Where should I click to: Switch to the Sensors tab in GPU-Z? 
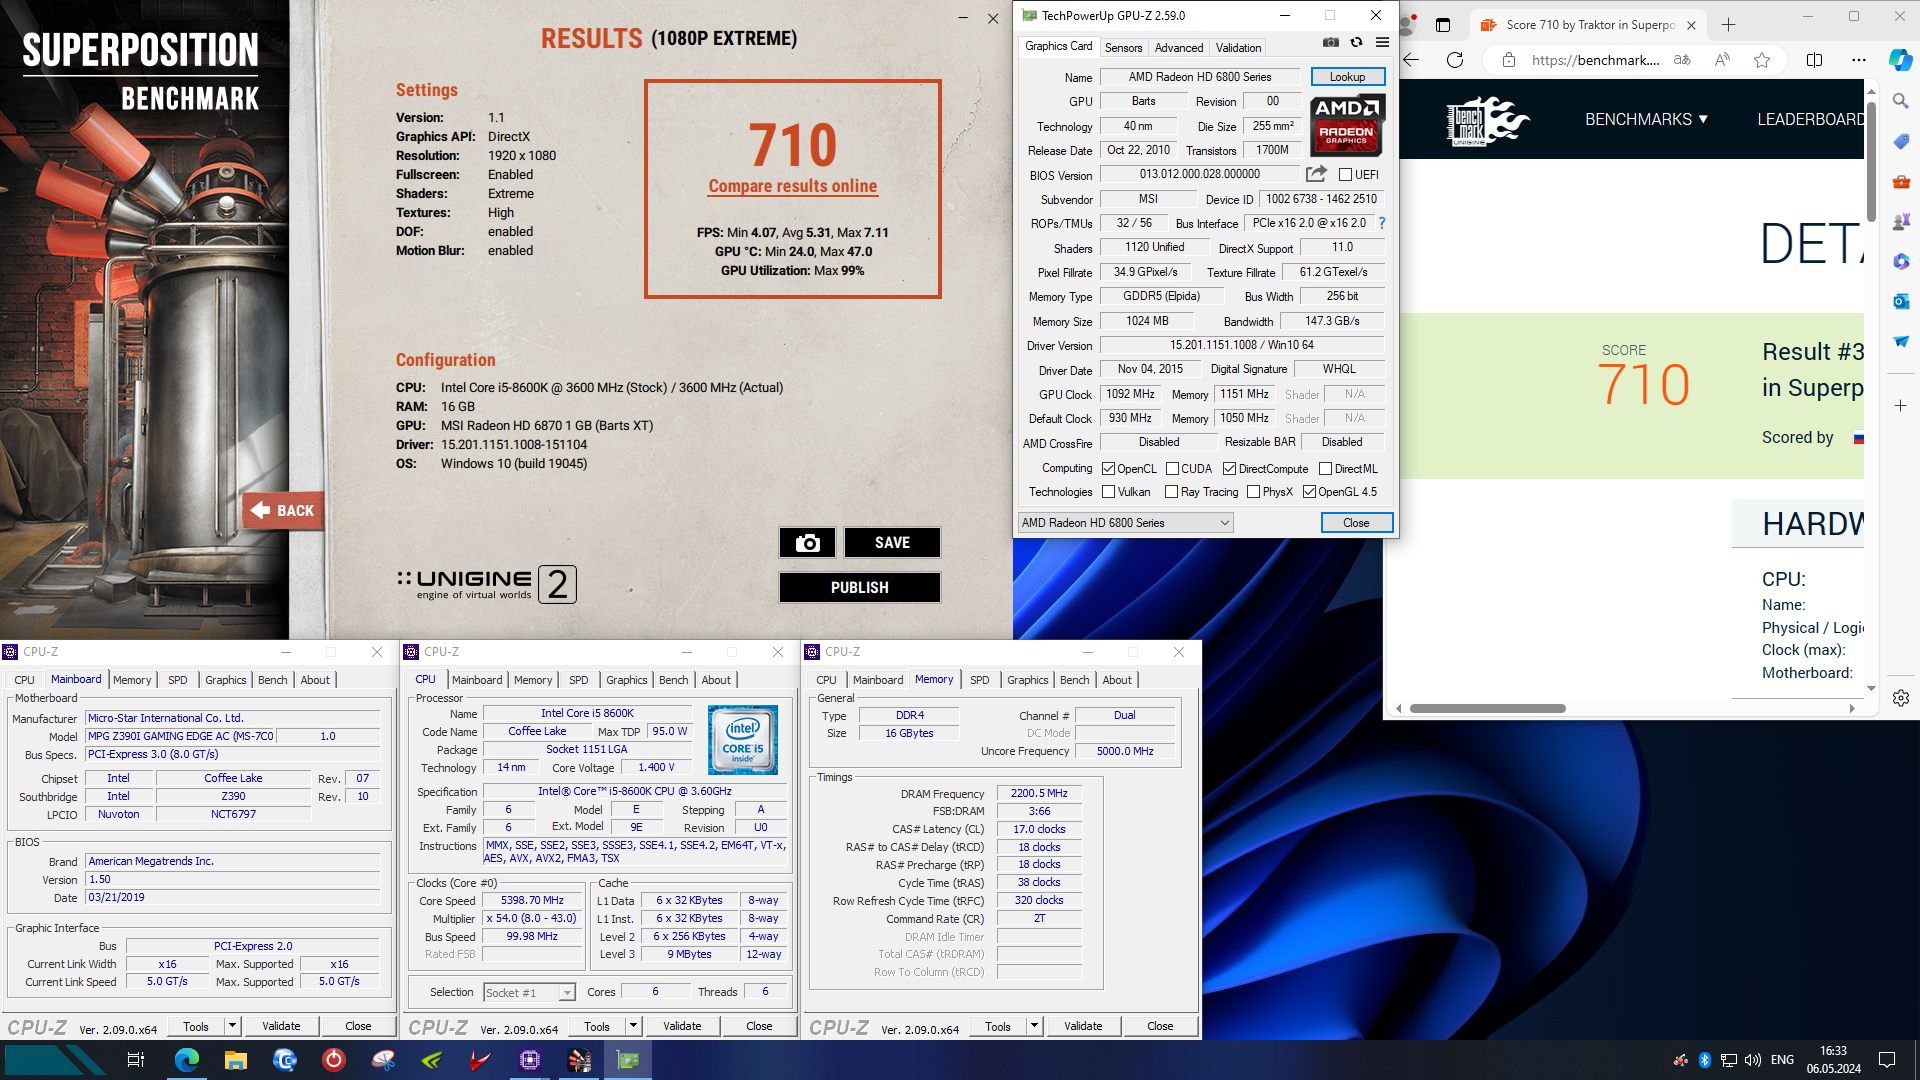pos(1123,48)
